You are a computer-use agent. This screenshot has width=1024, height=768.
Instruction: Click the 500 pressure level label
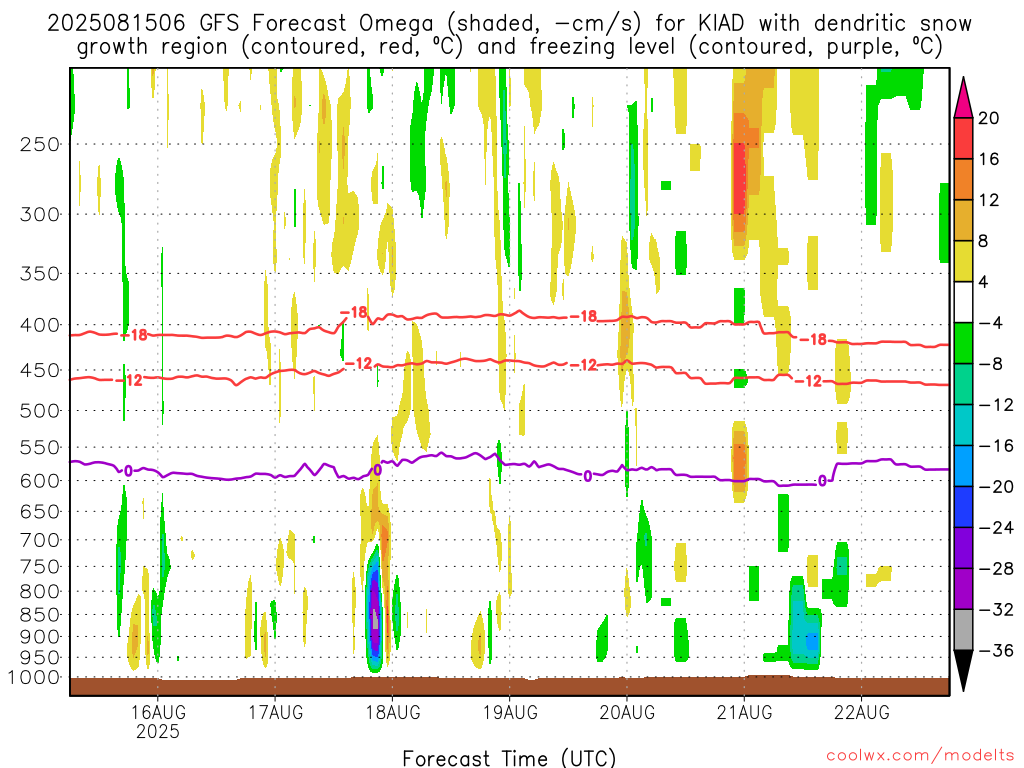point(40,411)
